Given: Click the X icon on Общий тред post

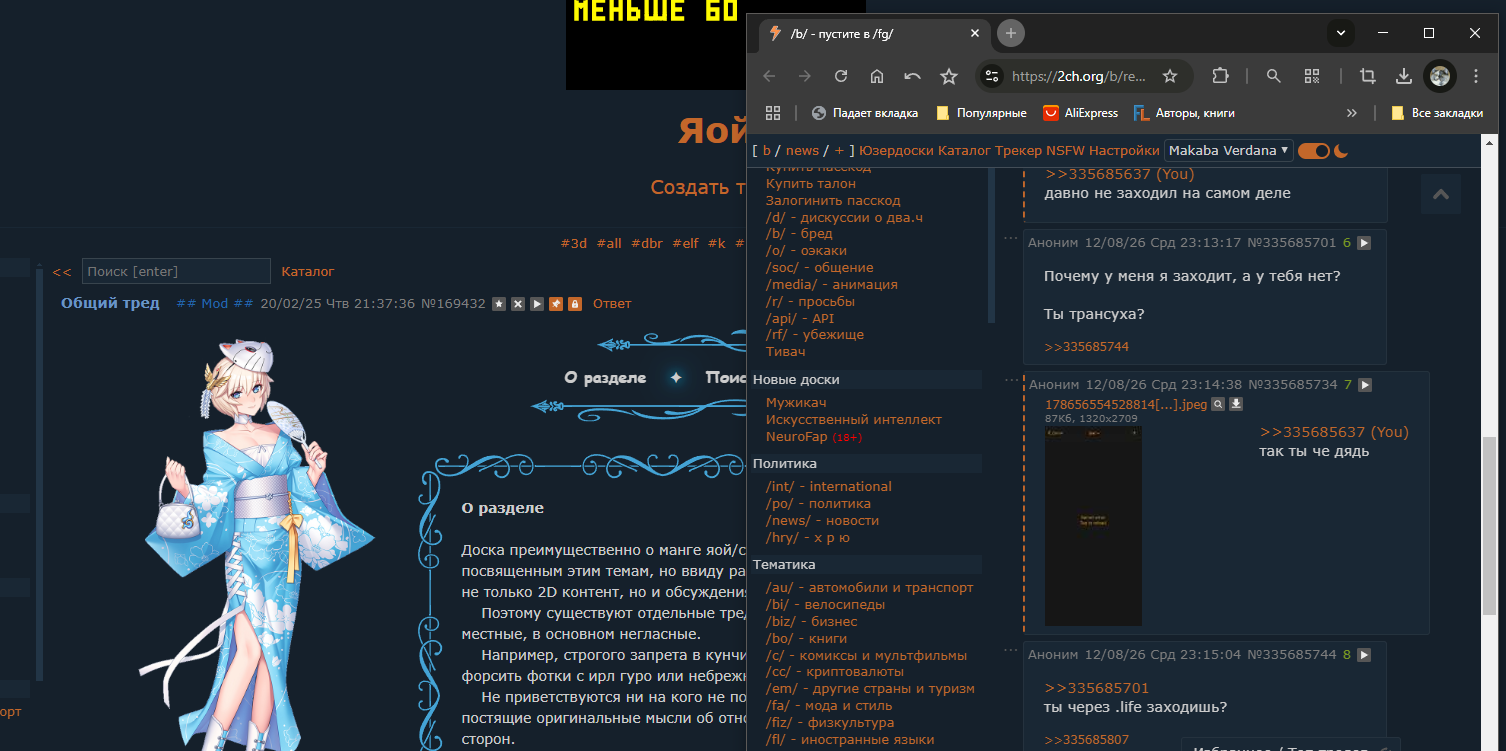Looking at the screenshot, I should click(518, 304).
